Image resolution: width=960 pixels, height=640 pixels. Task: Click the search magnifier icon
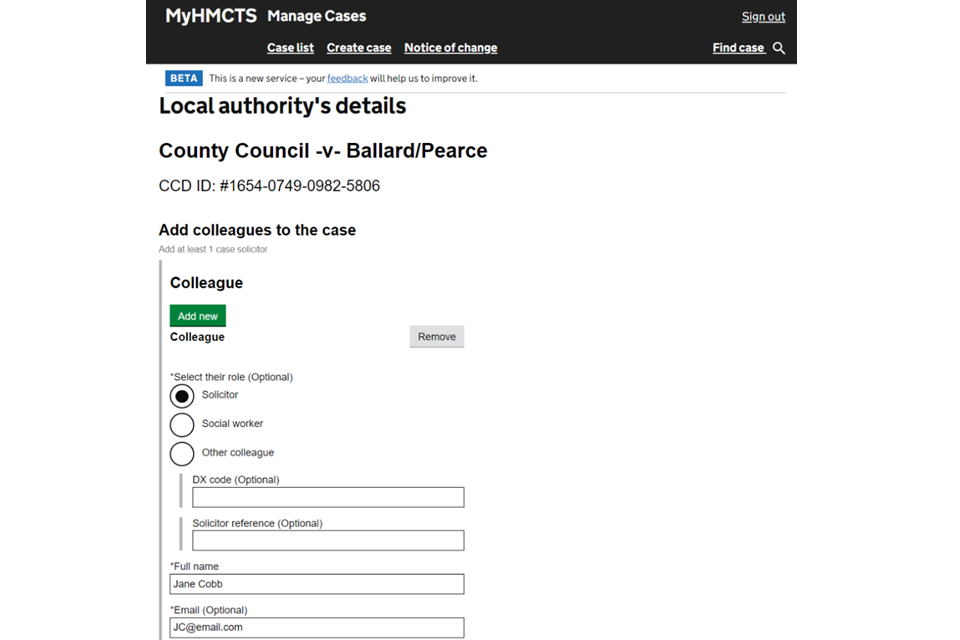coord(779,48)
